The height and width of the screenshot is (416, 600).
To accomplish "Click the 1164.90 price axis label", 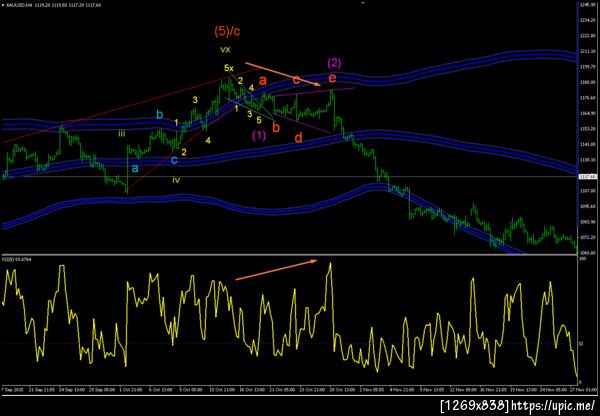I will (x=587, y=113).
